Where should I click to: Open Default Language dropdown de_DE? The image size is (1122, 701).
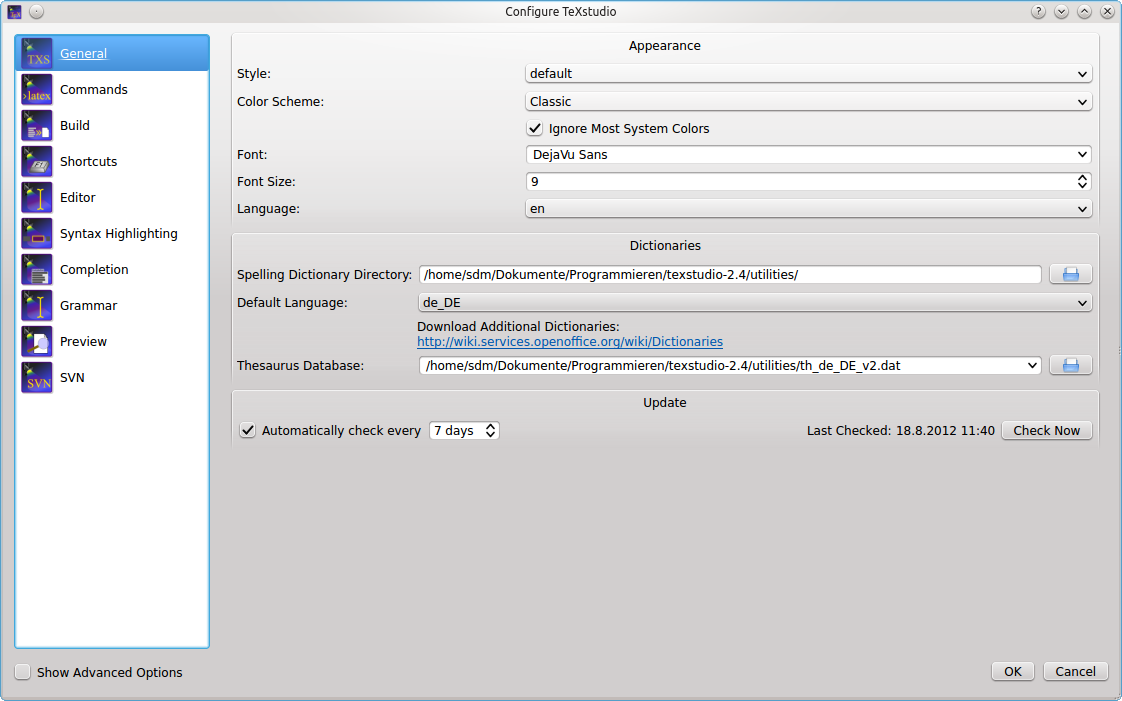(x=755, y=303)
